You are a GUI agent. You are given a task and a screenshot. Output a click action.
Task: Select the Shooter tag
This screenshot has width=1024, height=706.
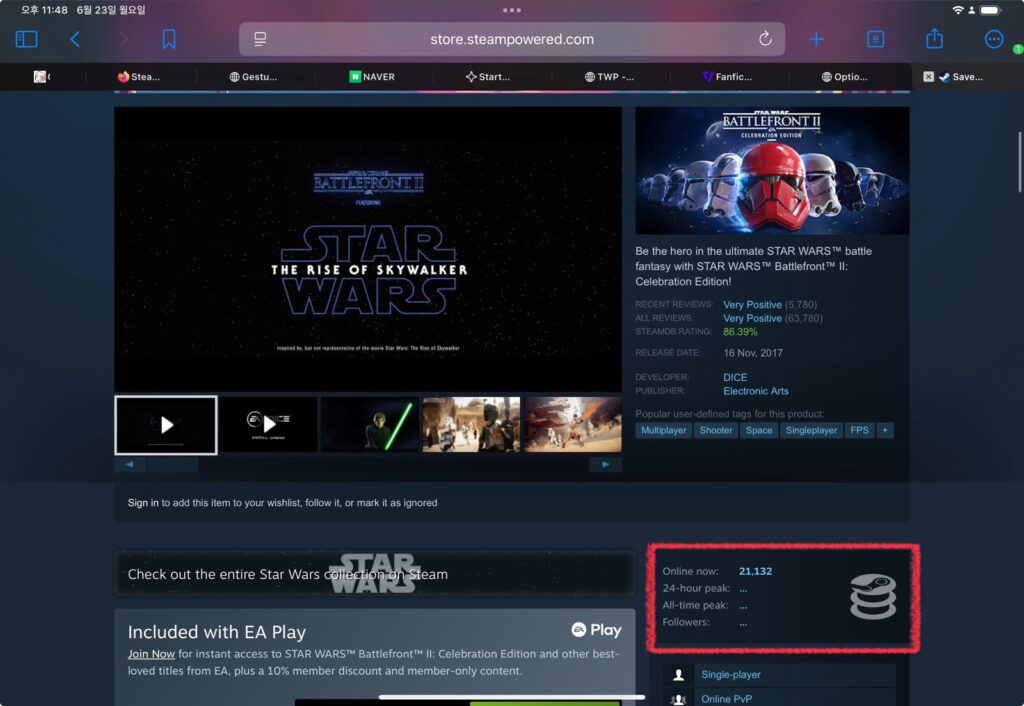(716, 430)
